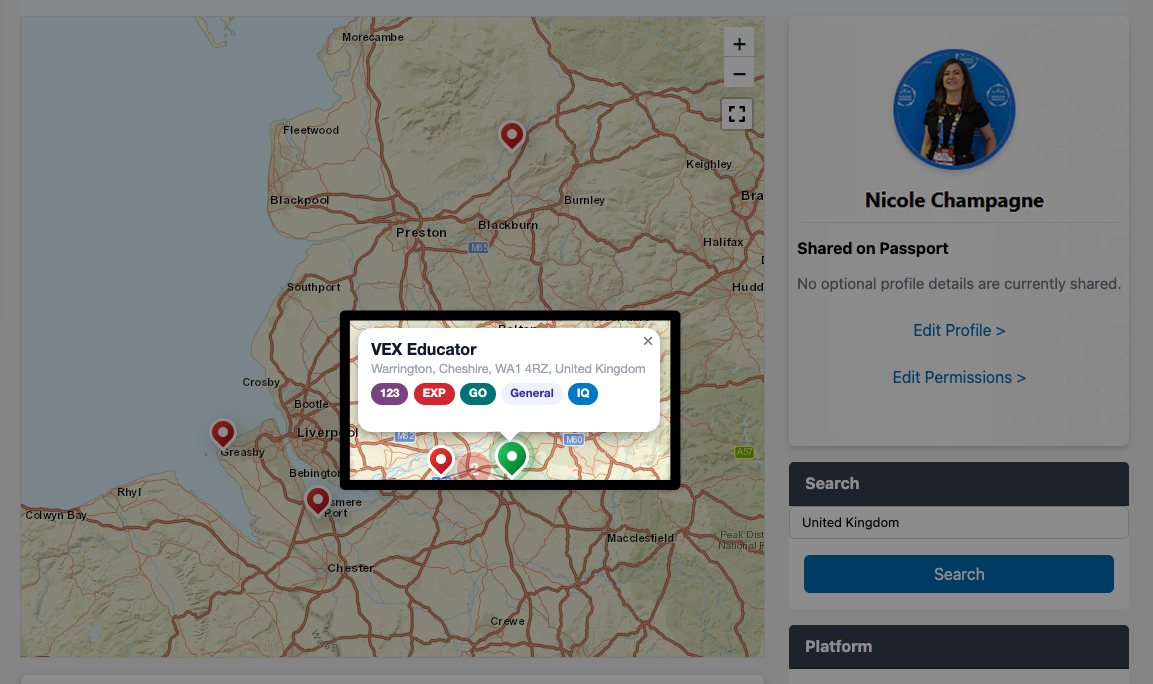Click the M65 road shield near Blackburn
This screenshot has height=684, width=1153.
(x=479, y=248)
